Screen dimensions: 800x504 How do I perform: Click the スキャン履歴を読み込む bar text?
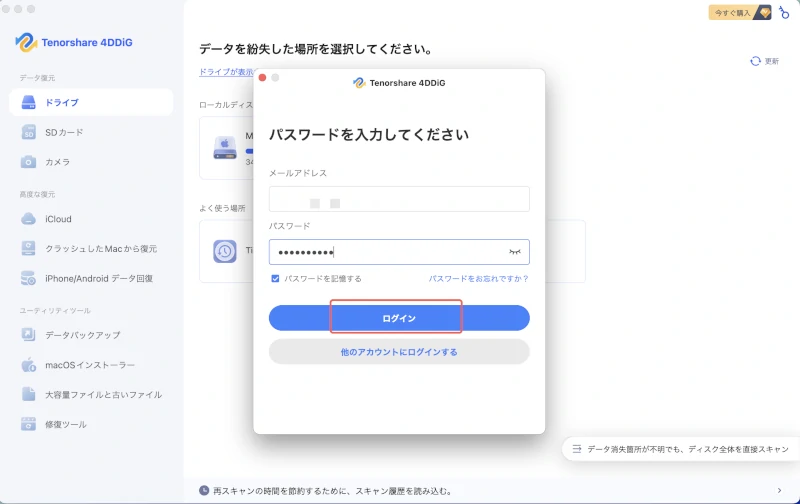tap(332, 491)
